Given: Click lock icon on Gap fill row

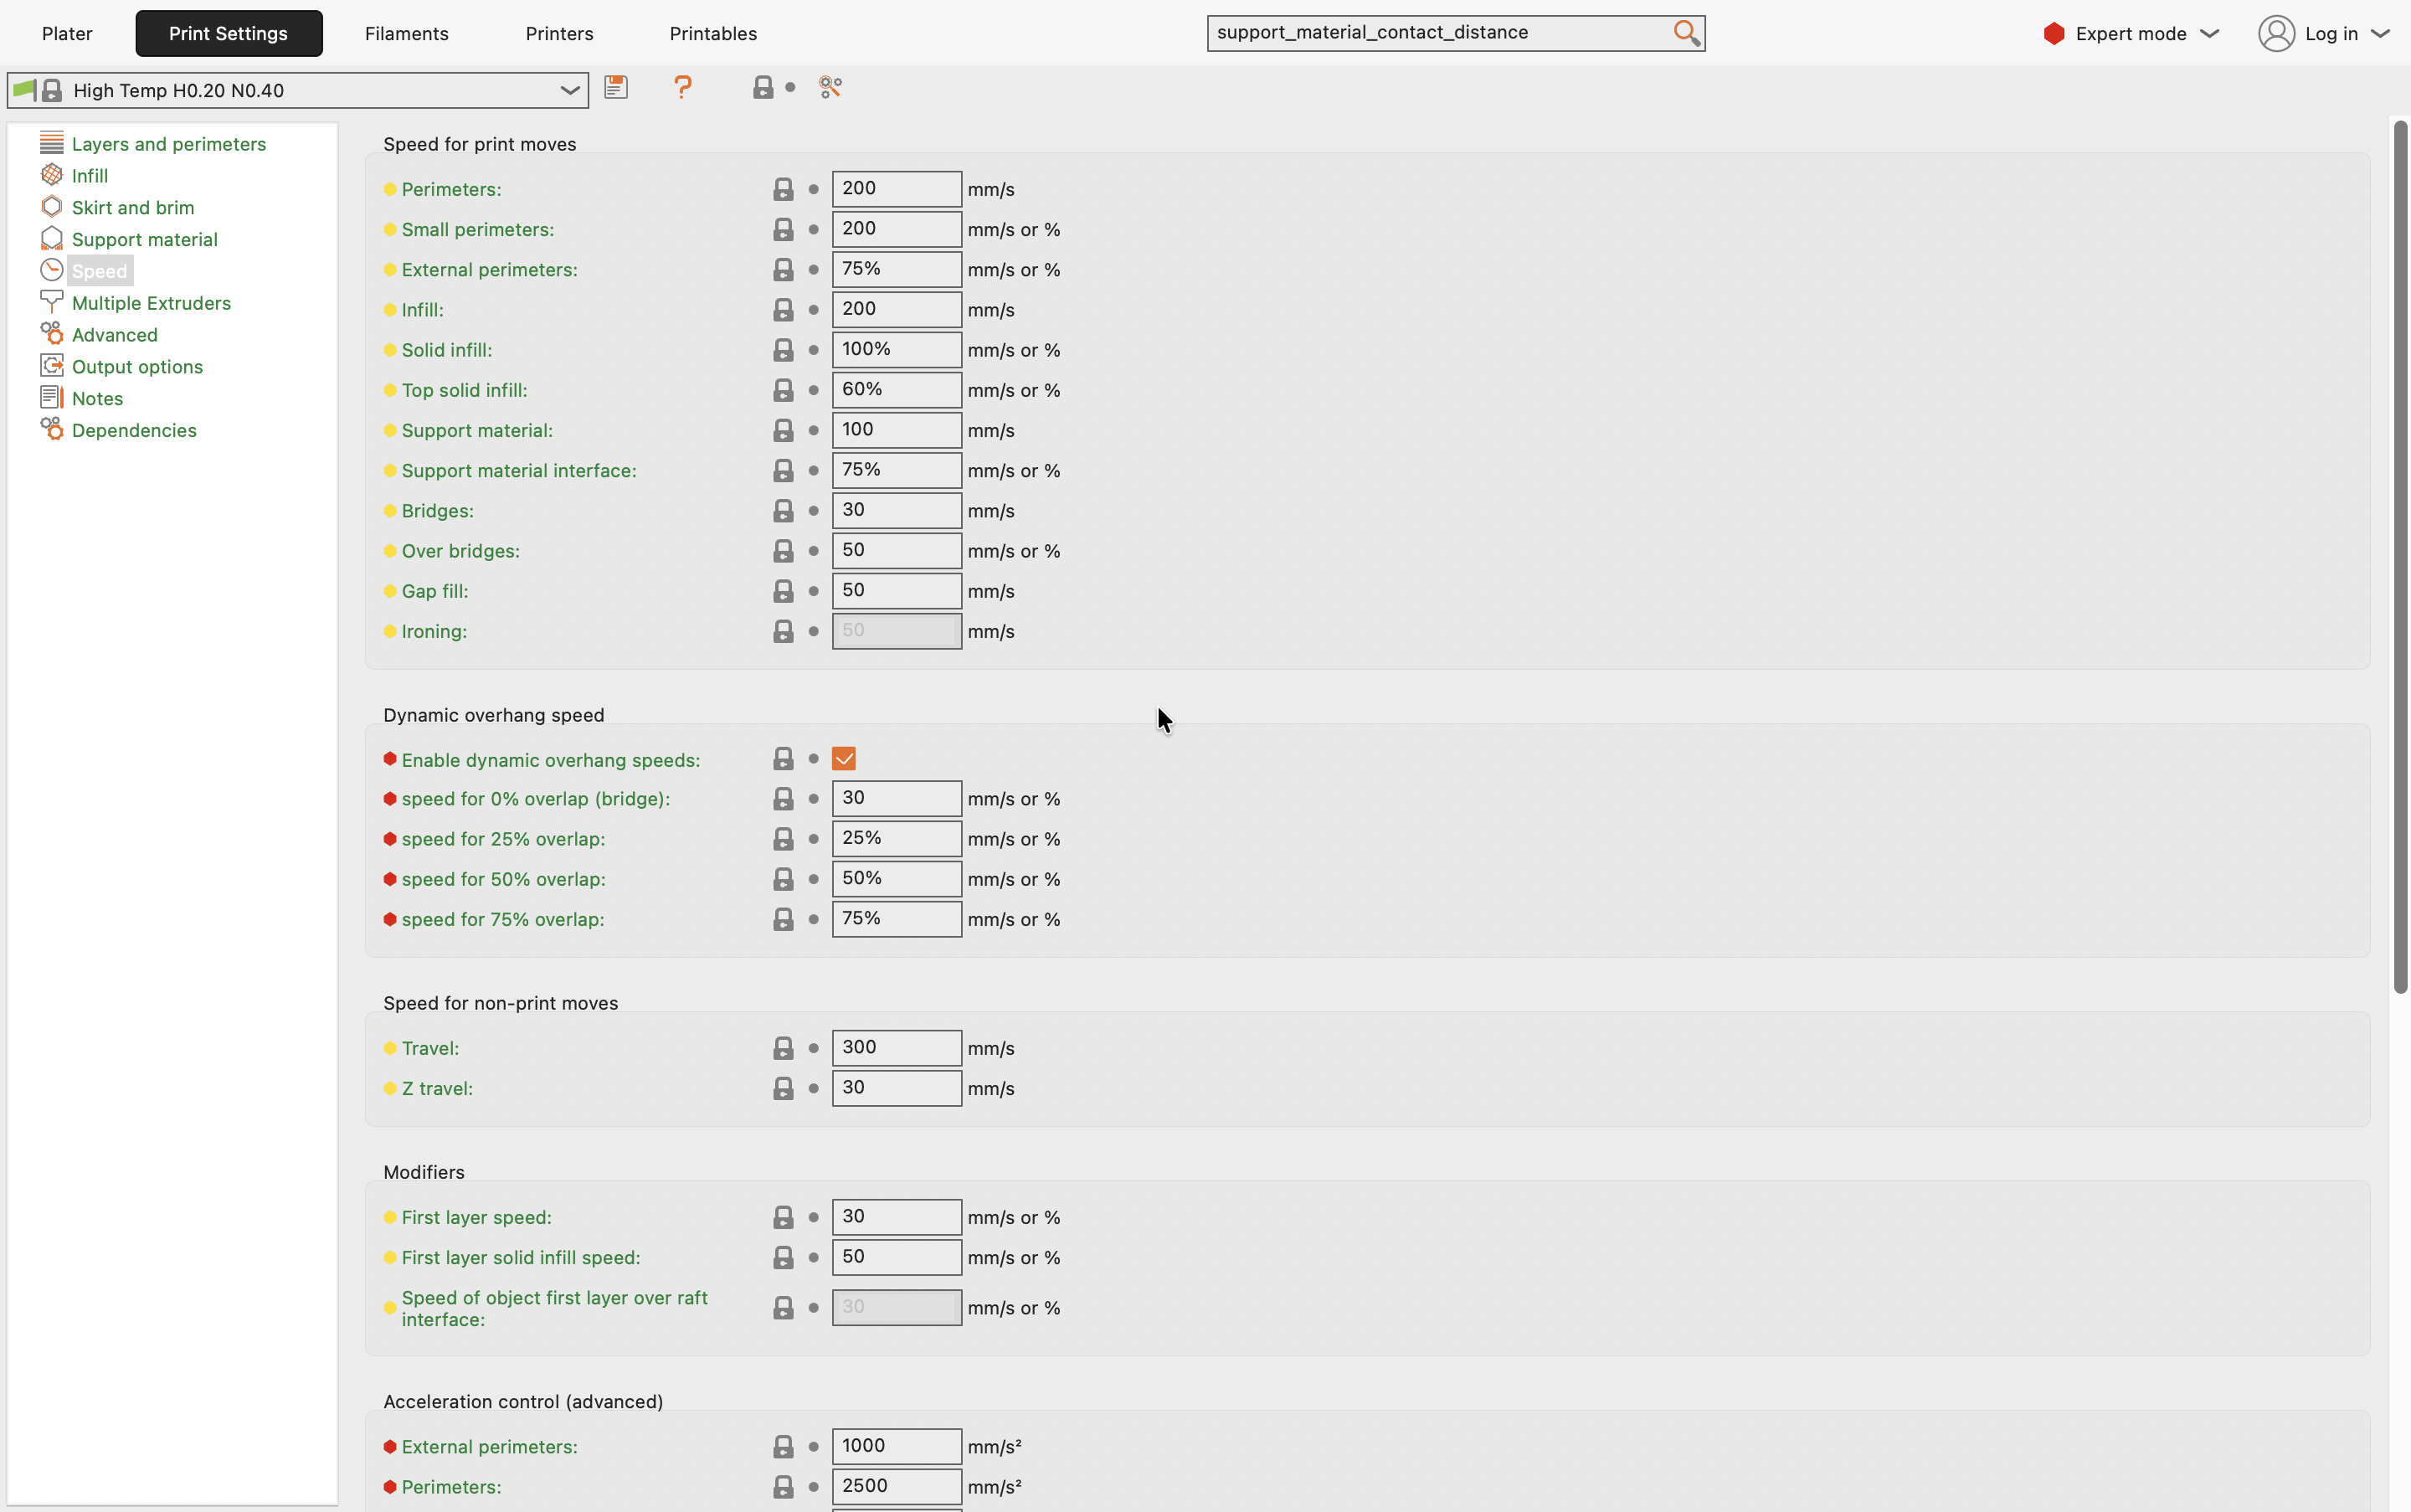Looking at the screenshot, I should [x=783, y=591].
